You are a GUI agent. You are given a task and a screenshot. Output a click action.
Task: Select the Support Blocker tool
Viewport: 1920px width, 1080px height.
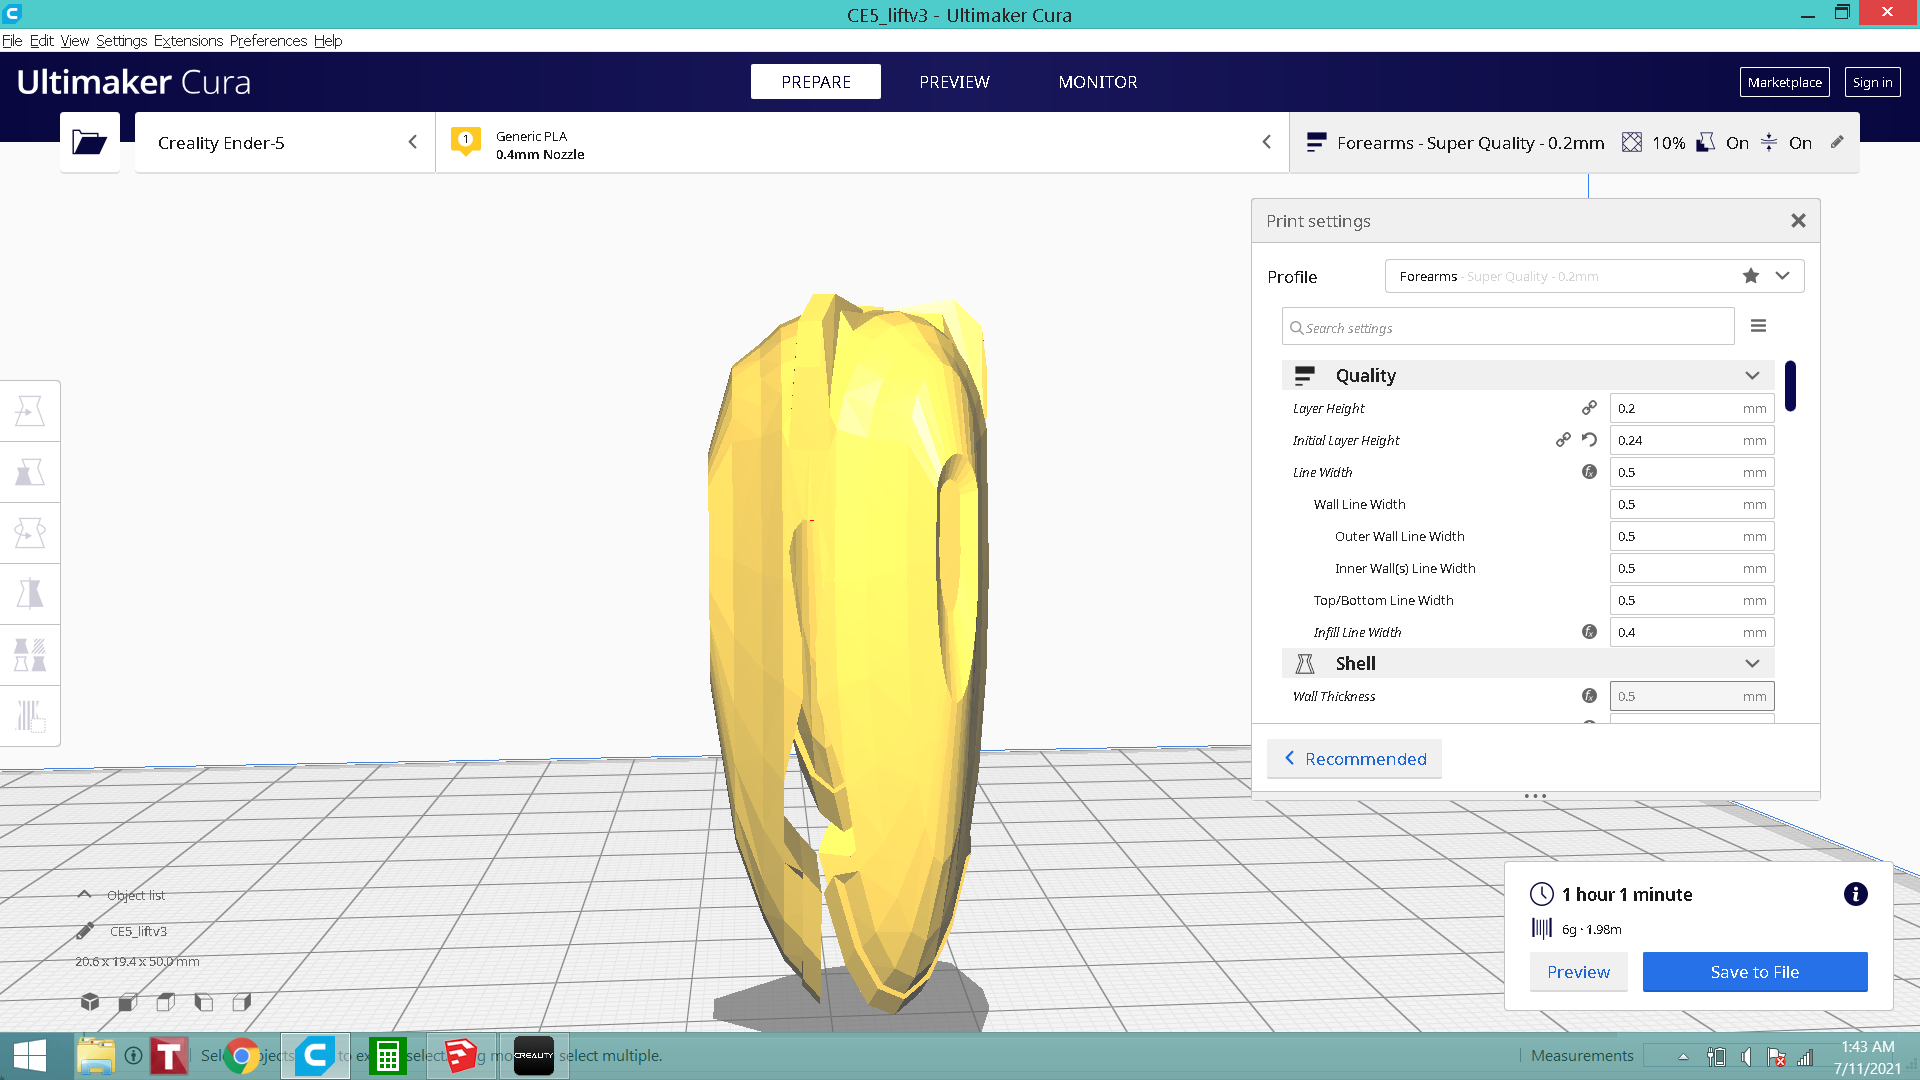pos(30,716)
